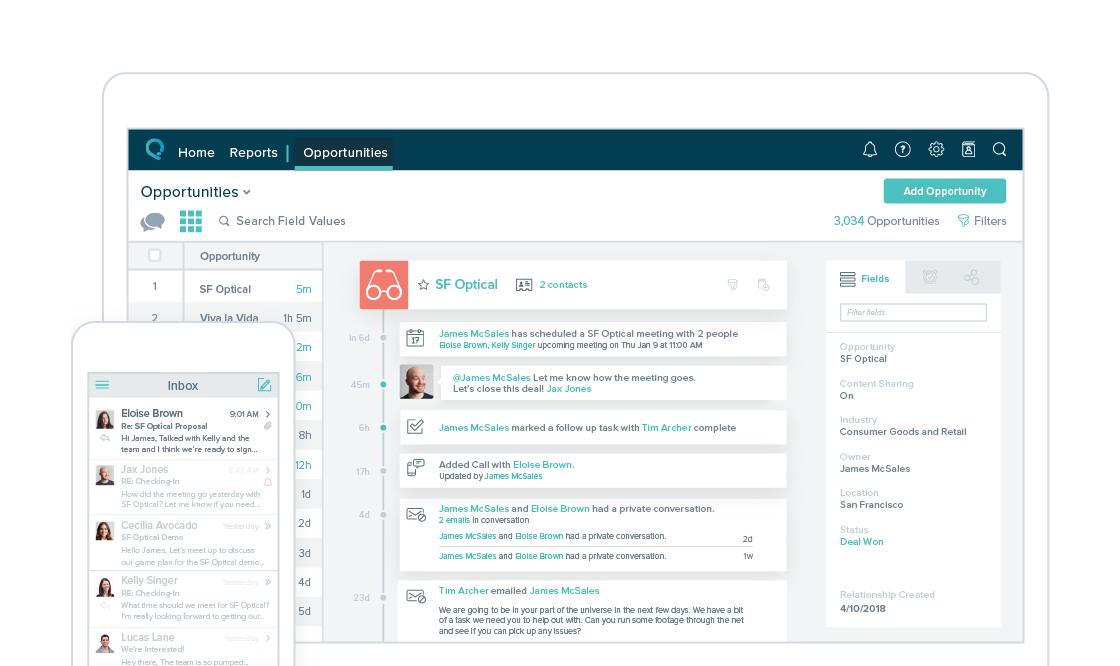Switch to the conversation stream view icon
This screenshot has width=1120, height=666.
coord(152,222)
